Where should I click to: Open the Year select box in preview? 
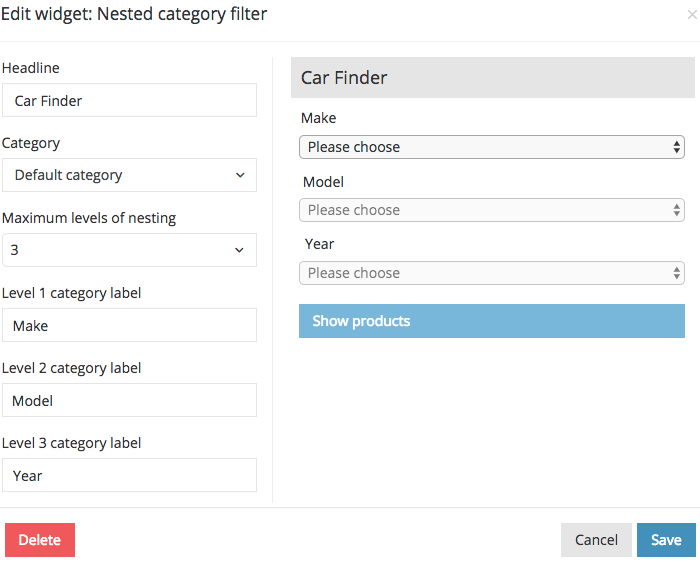(491, 273)
